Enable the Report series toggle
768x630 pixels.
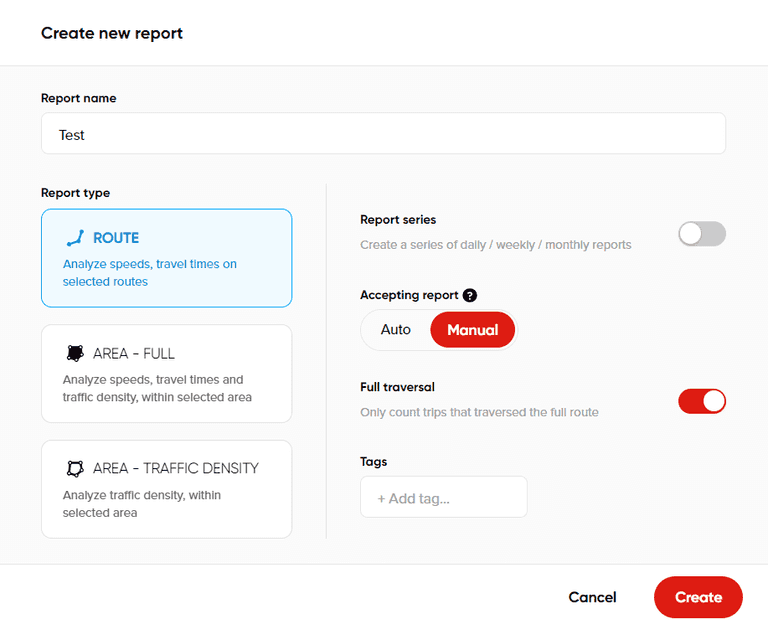(701, 234)
